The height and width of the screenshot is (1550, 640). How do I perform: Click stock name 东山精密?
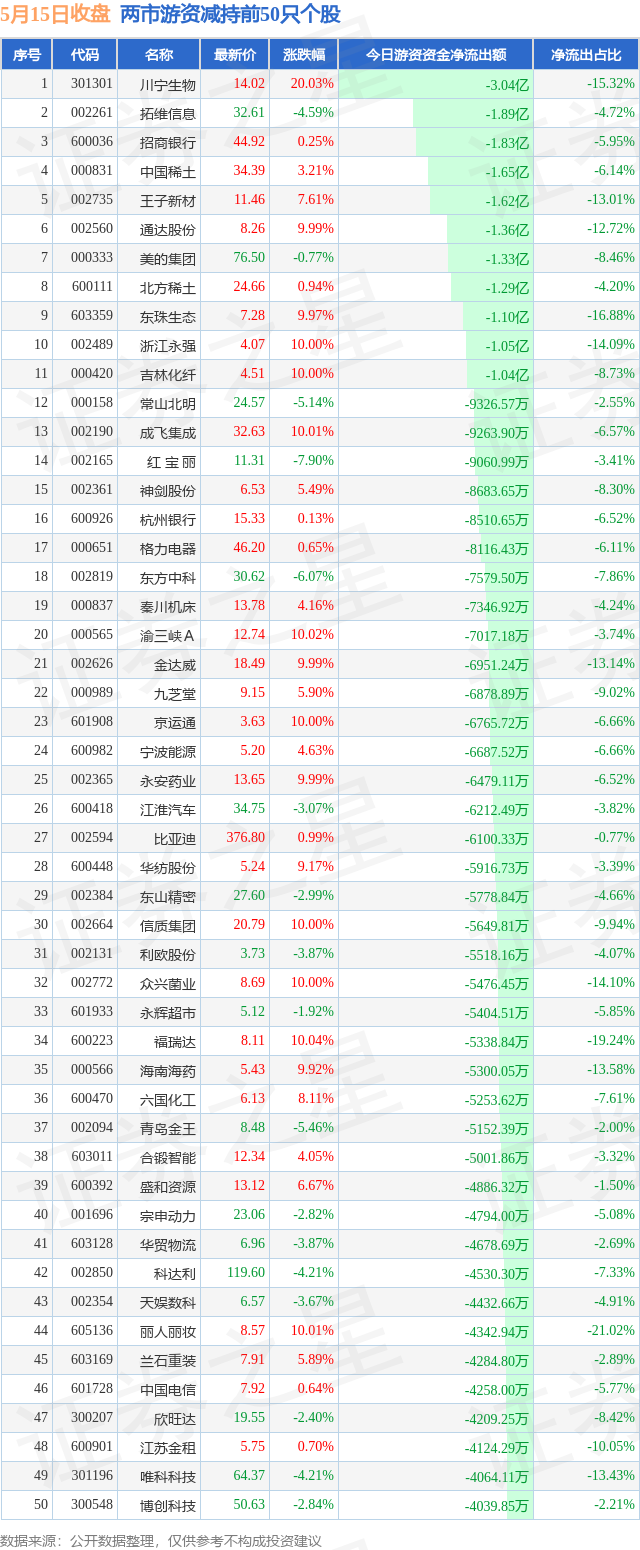pos(168,896)
